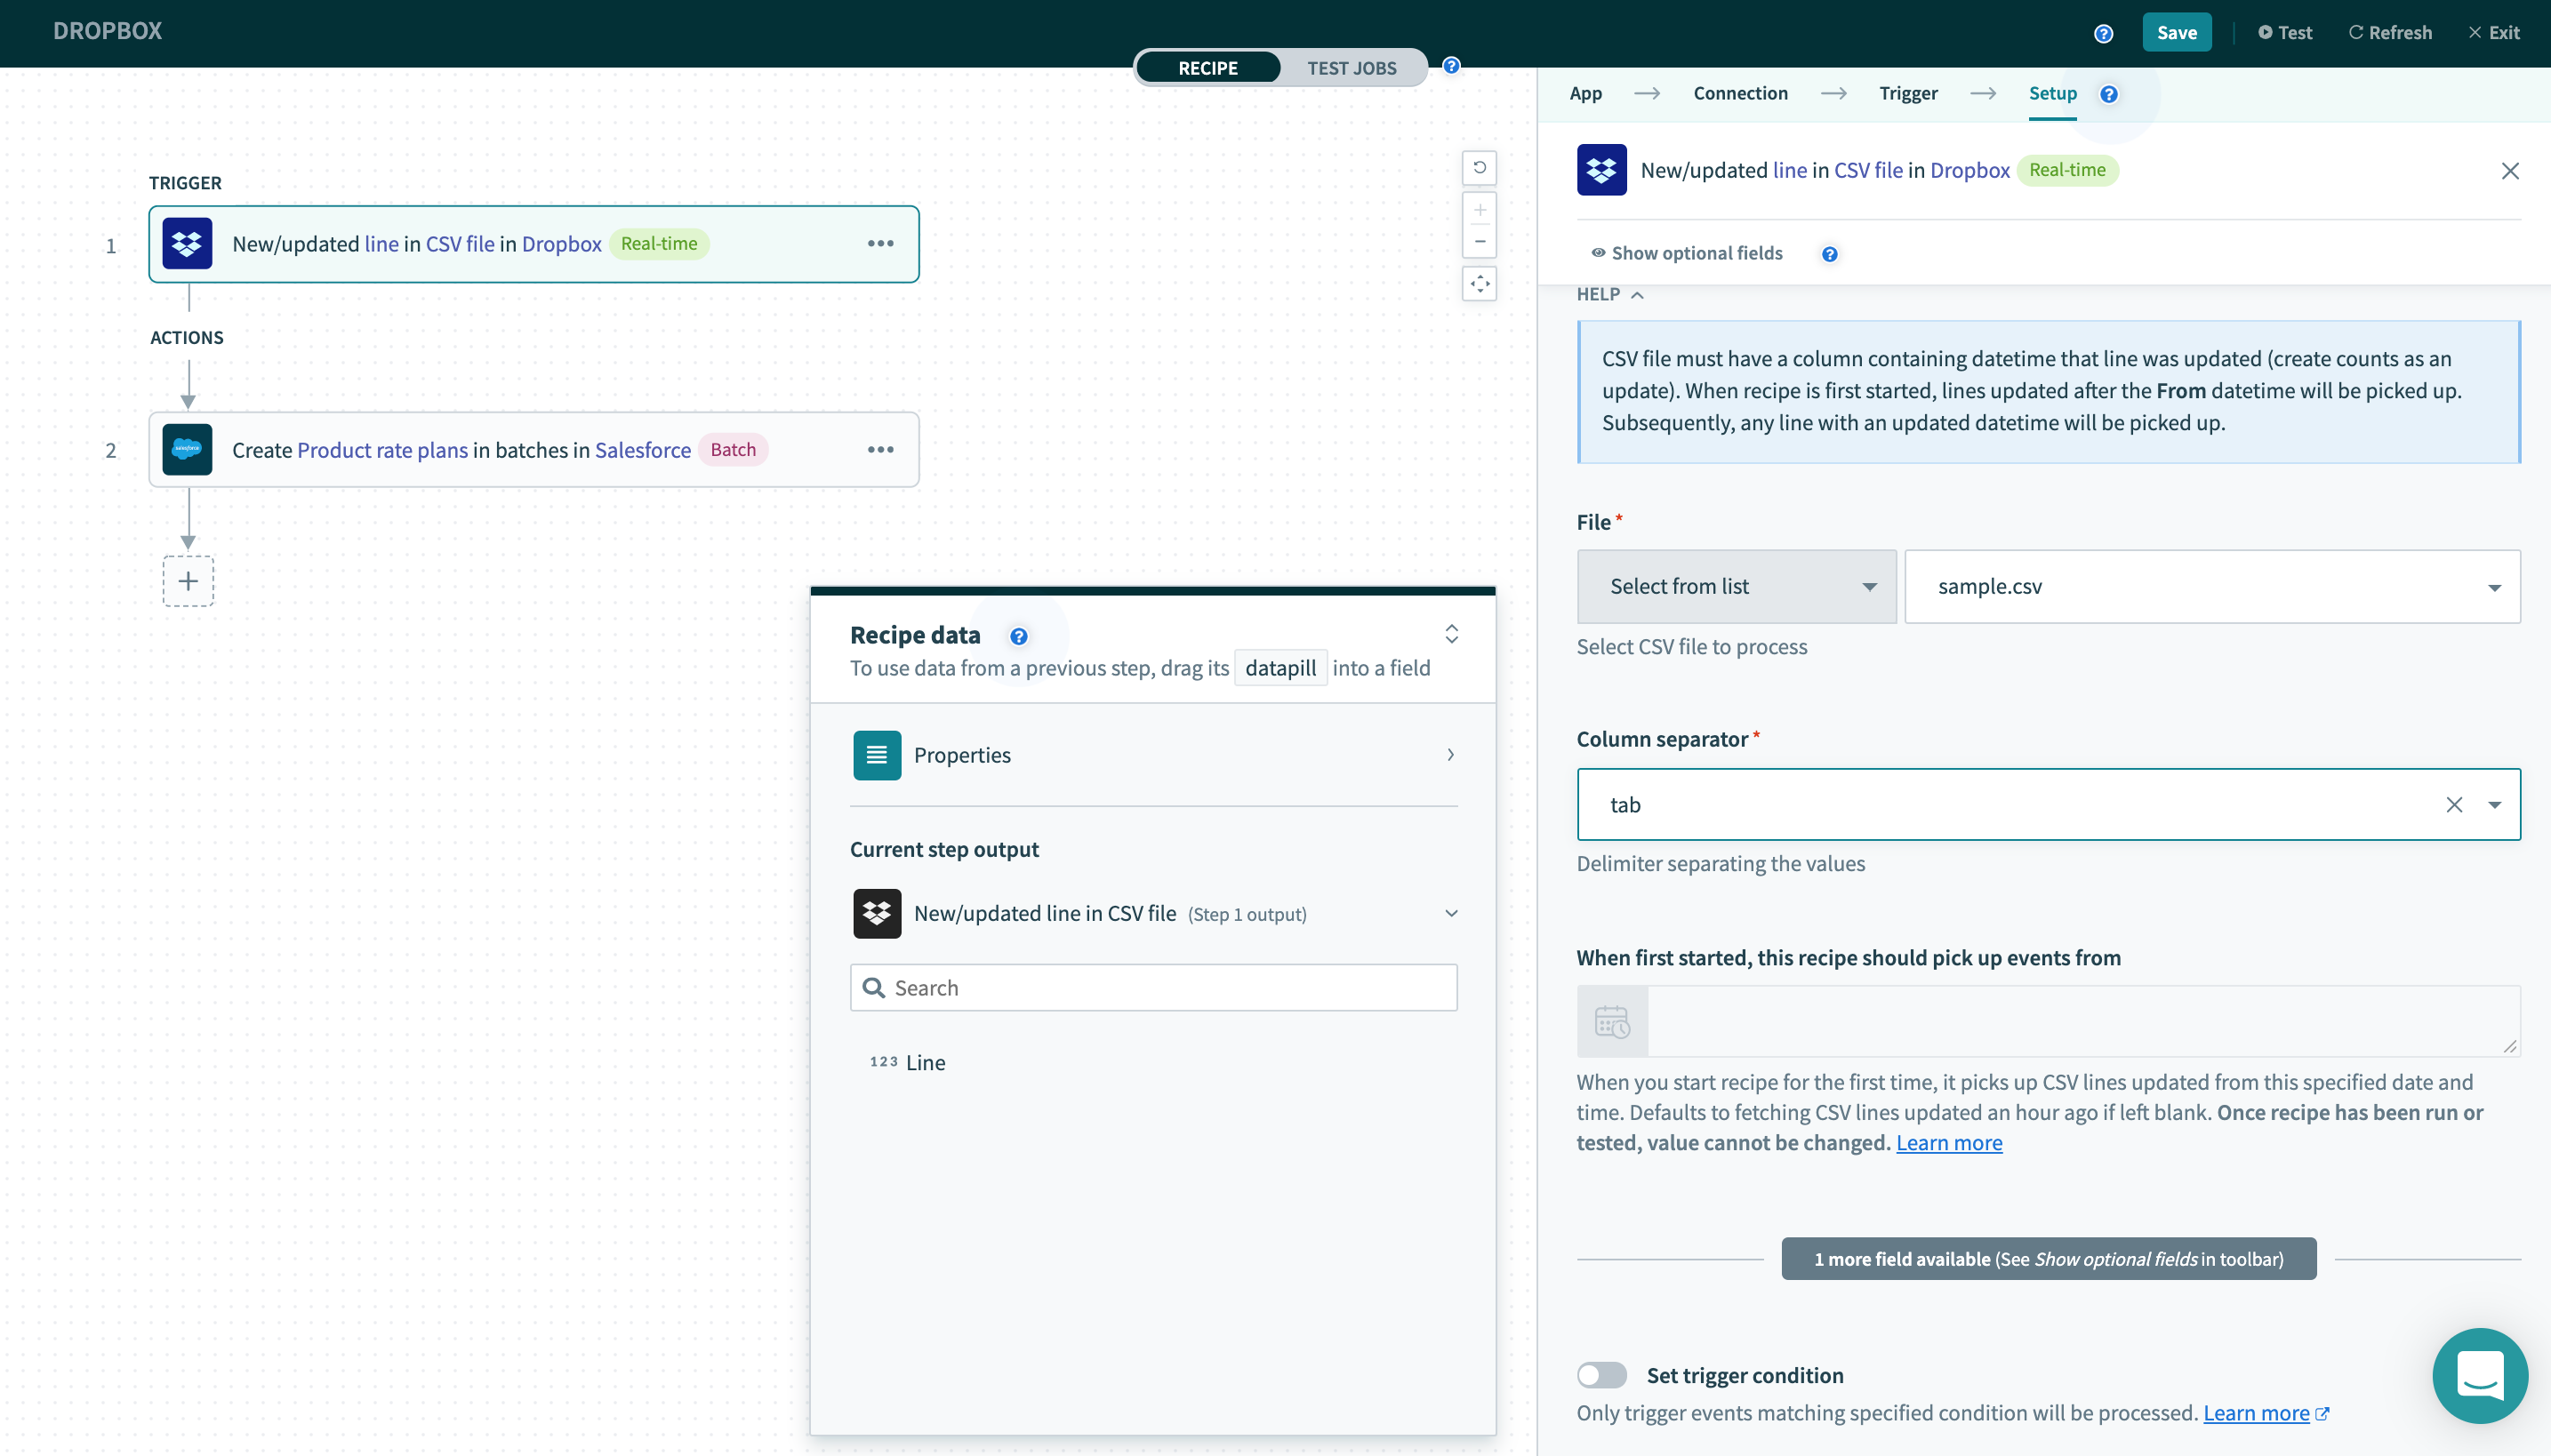The image size is (2551, 1456).
Task: Click the Salesforce action step icon
Action: click(x=187, y=450)
